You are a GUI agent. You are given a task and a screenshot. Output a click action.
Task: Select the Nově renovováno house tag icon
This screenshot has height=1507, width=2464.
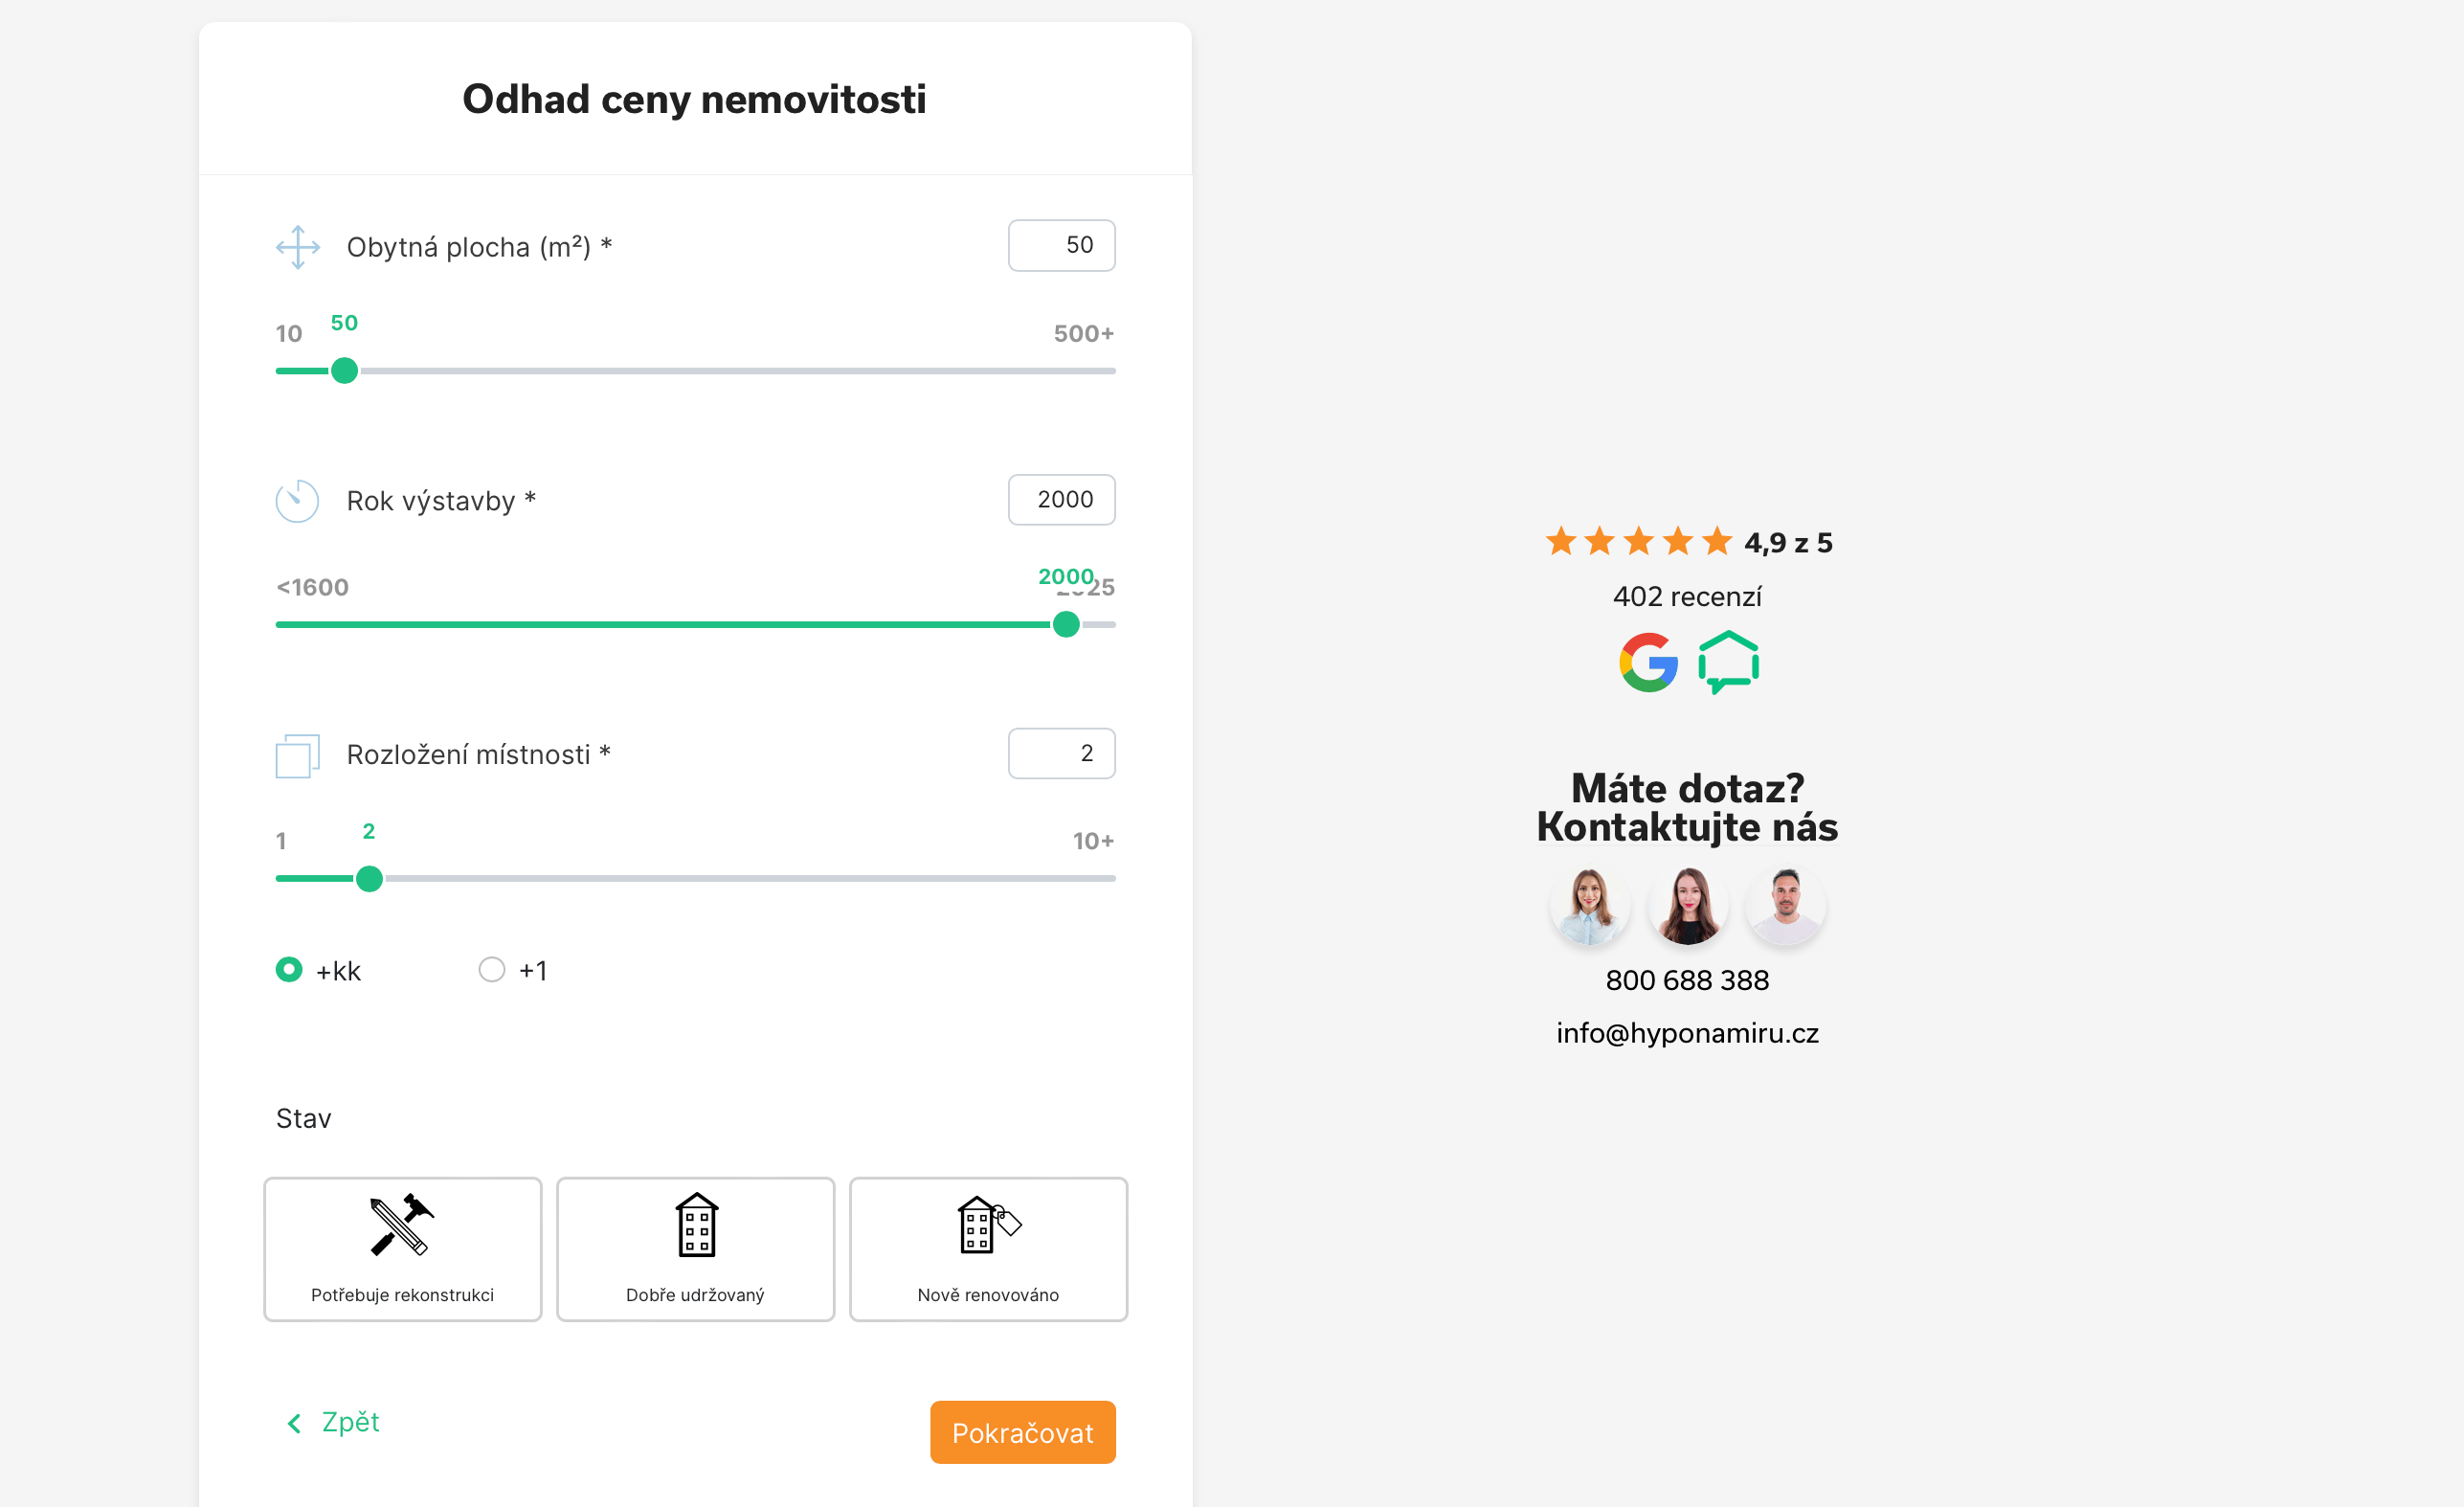988,1224
